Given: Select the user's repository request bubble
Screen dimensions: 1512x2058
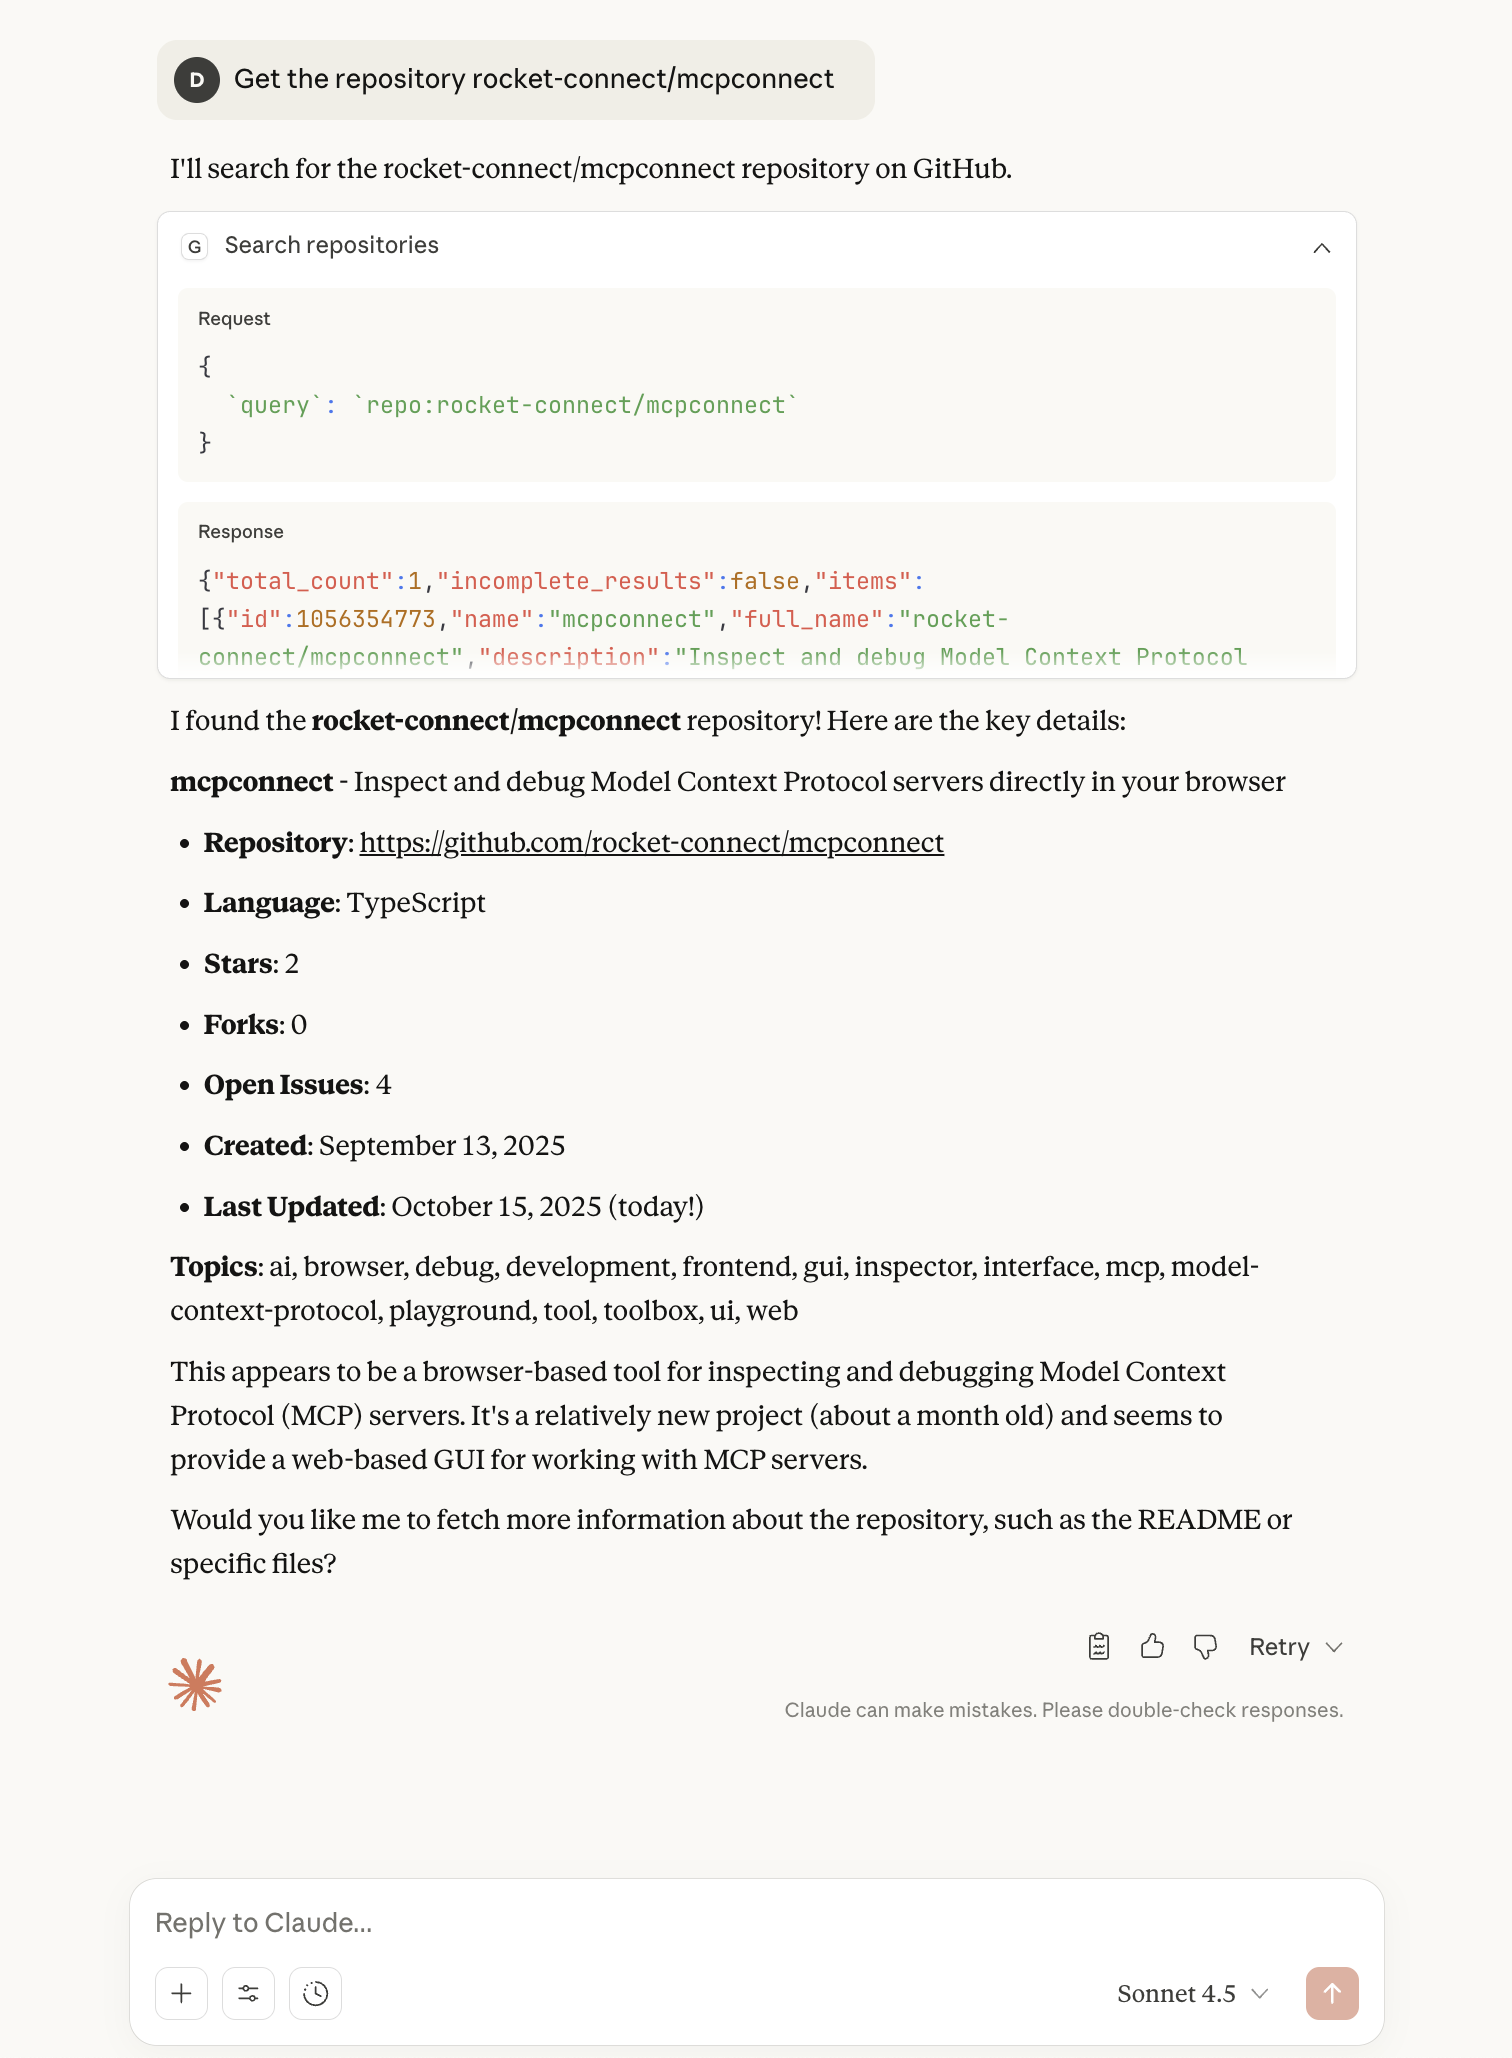Looking at the screenshot, I should 534,80.
